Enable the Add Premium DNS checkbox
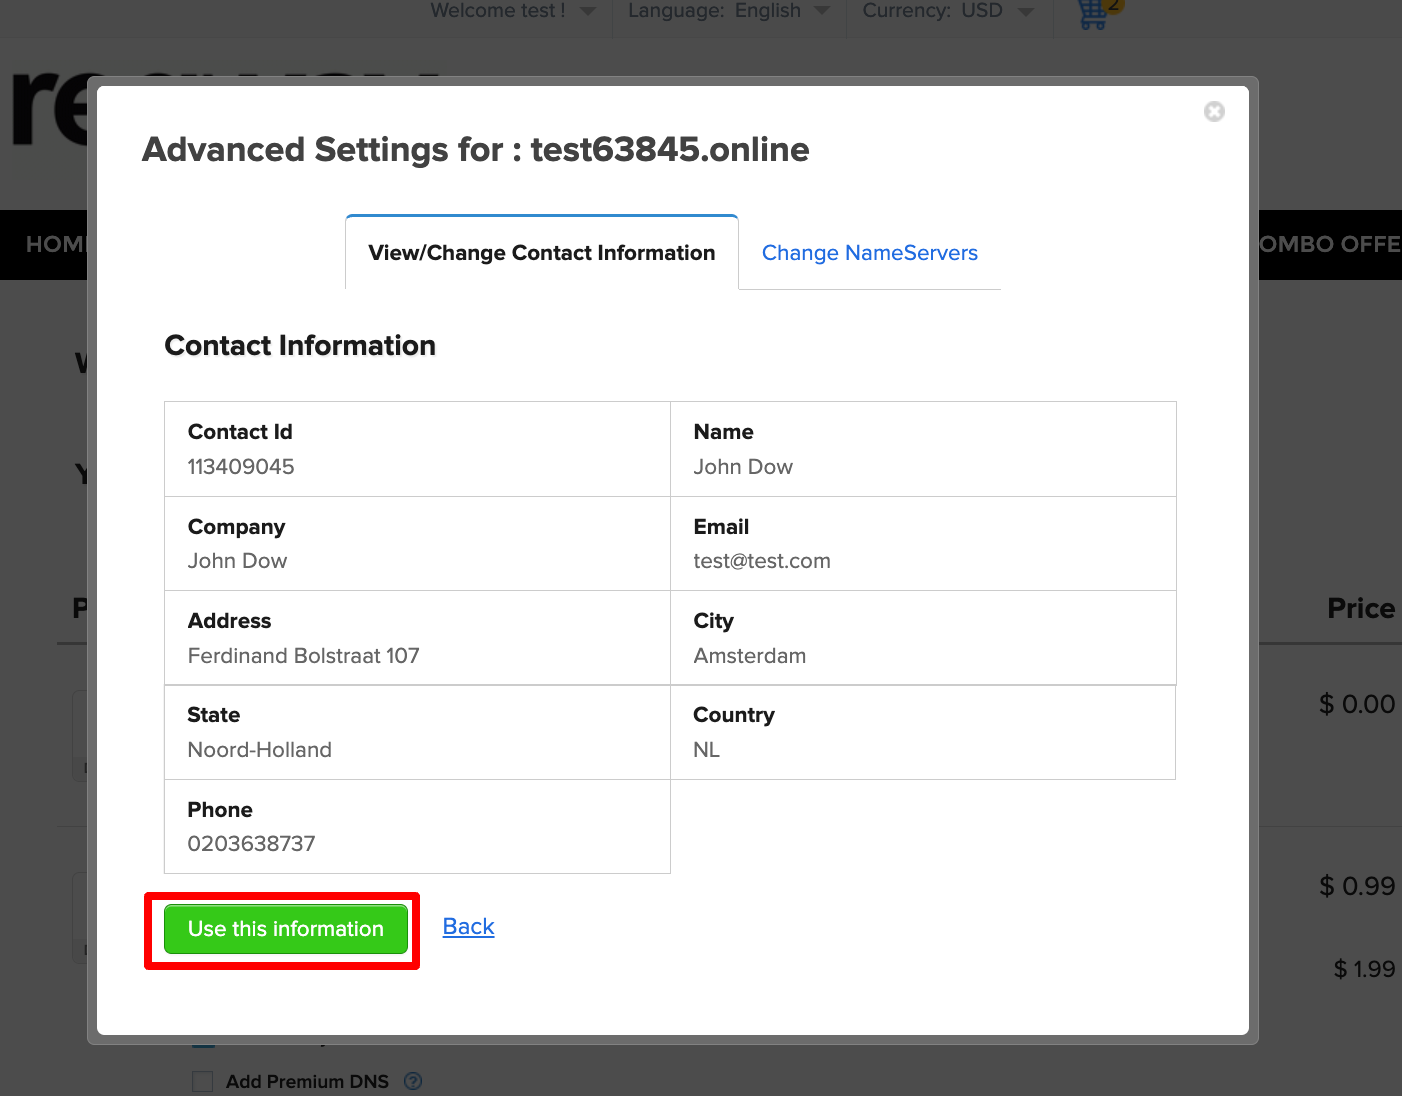The width and height of the screenshot is (1402, 1096). [x=203, y=1081]
